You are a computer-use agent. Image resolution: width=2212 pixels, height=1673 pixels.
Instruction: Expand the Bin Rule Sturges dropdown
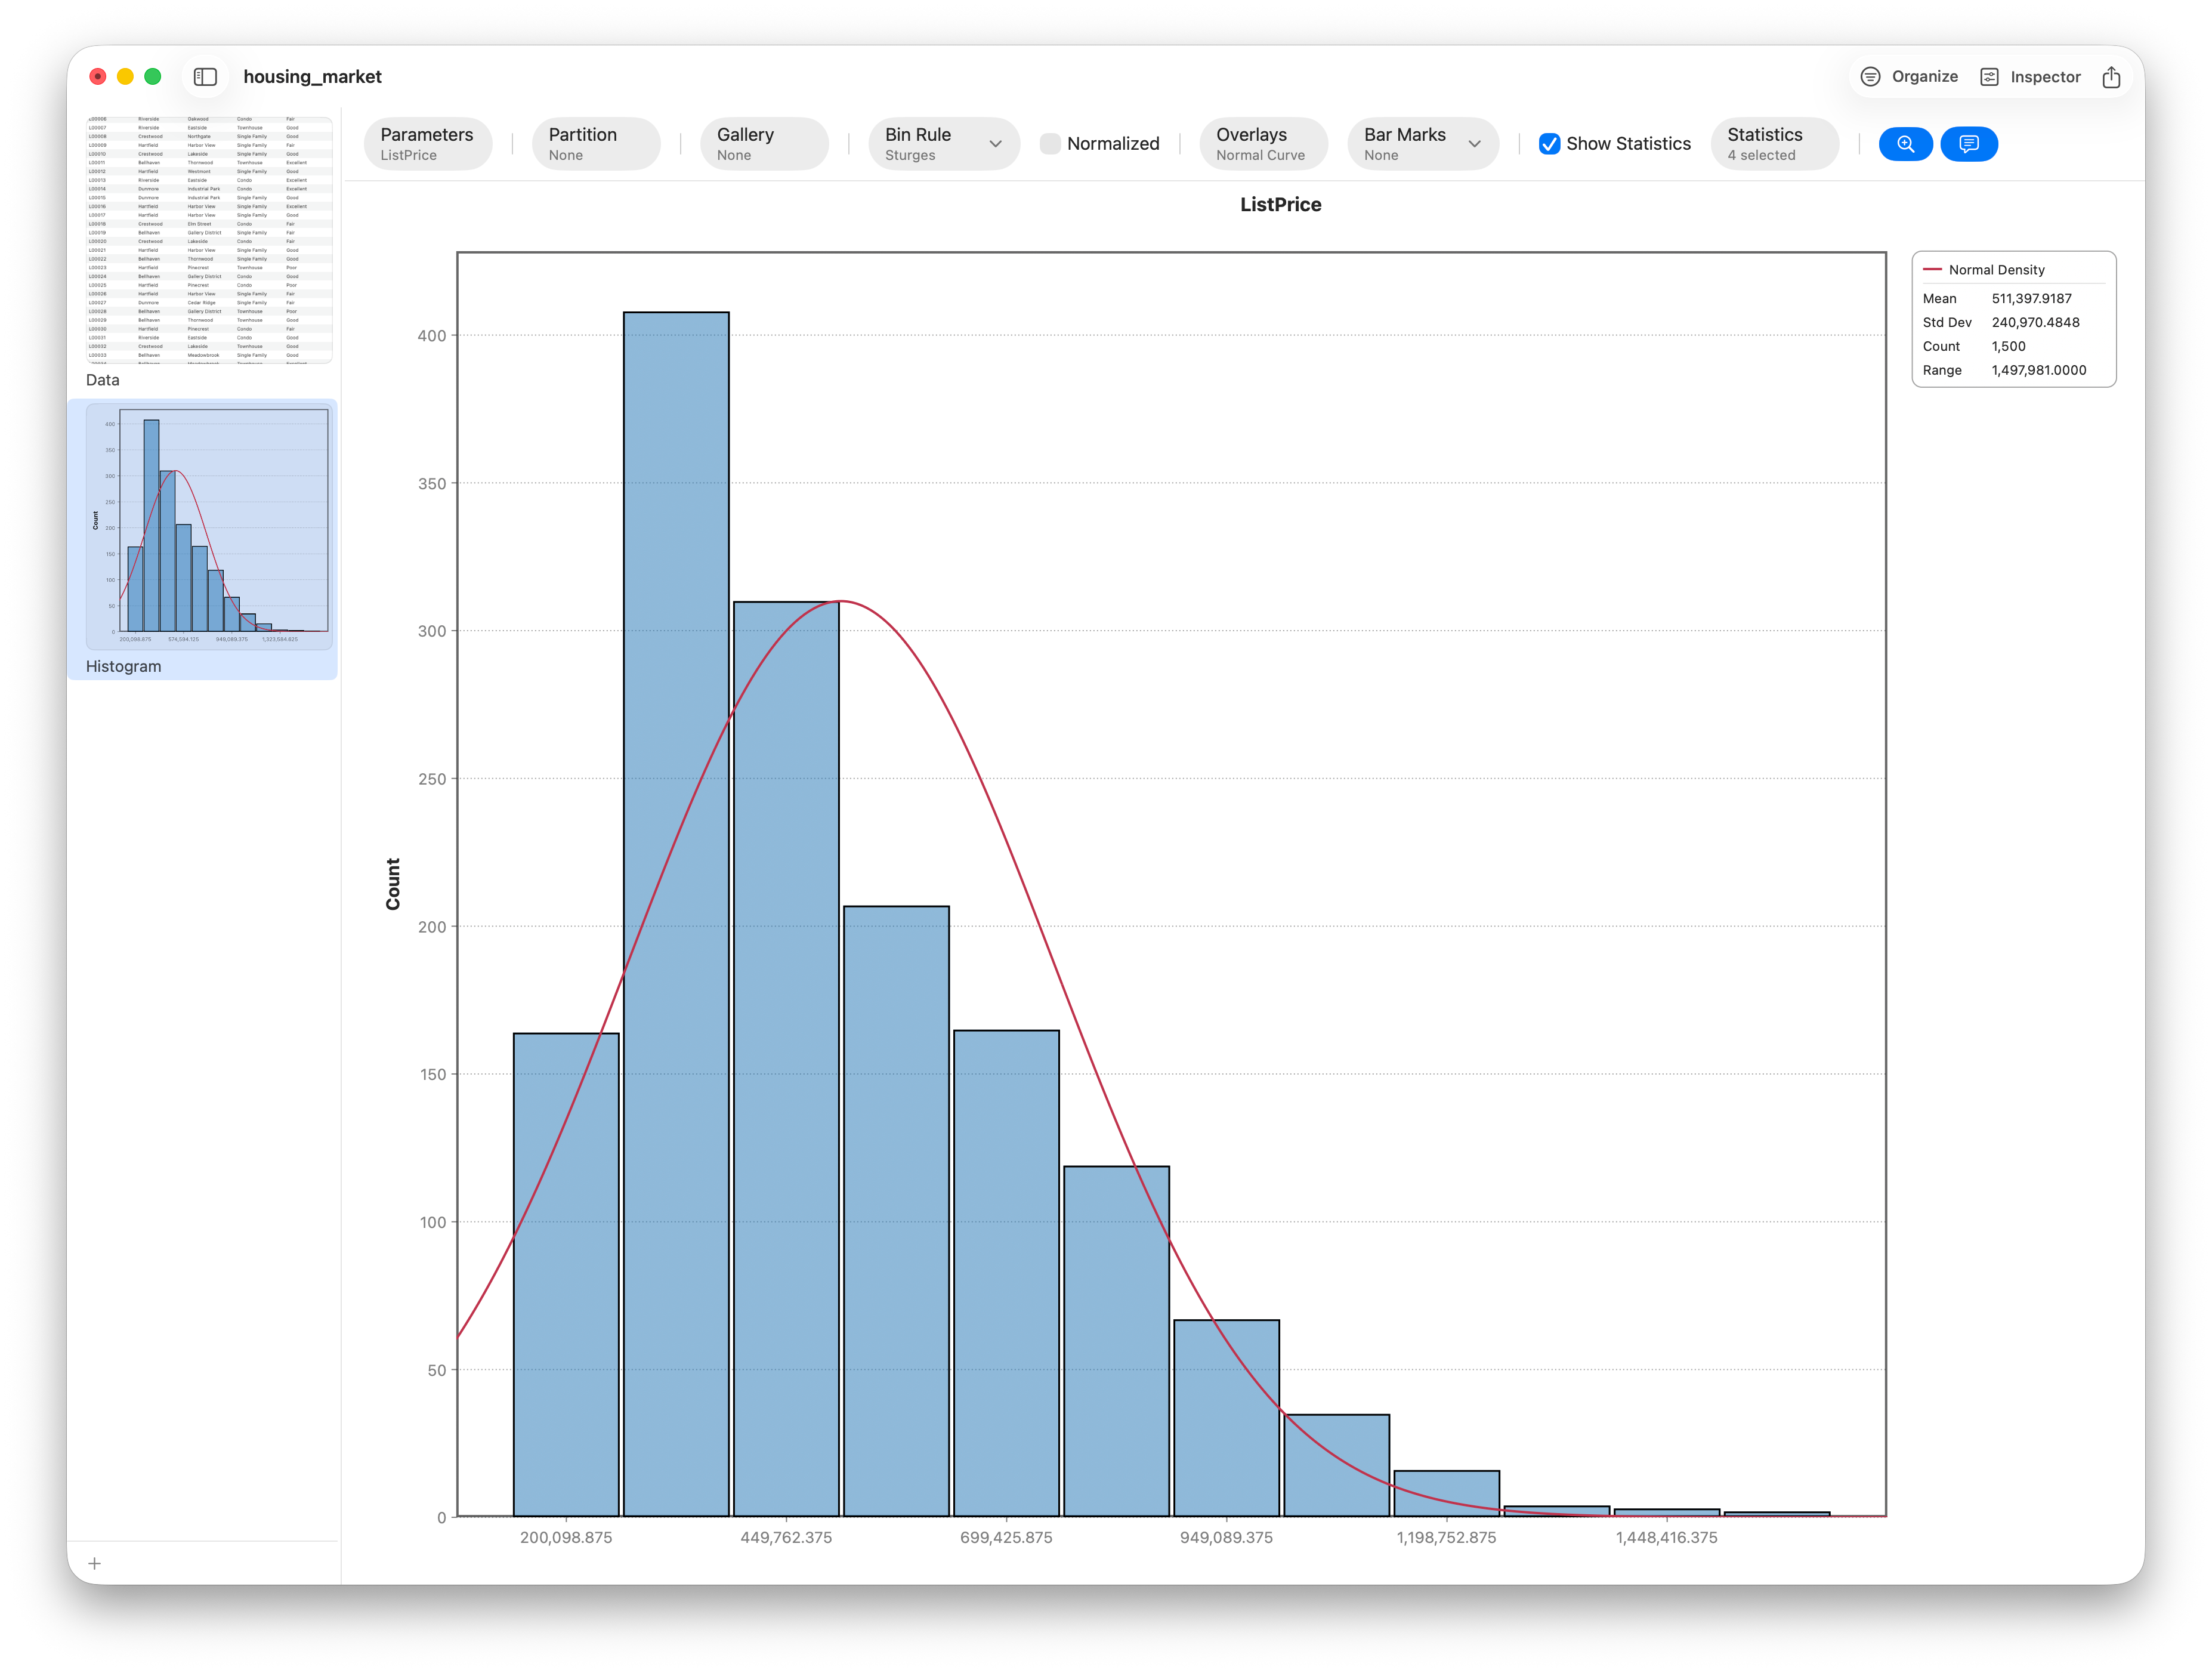click(943, 144)
